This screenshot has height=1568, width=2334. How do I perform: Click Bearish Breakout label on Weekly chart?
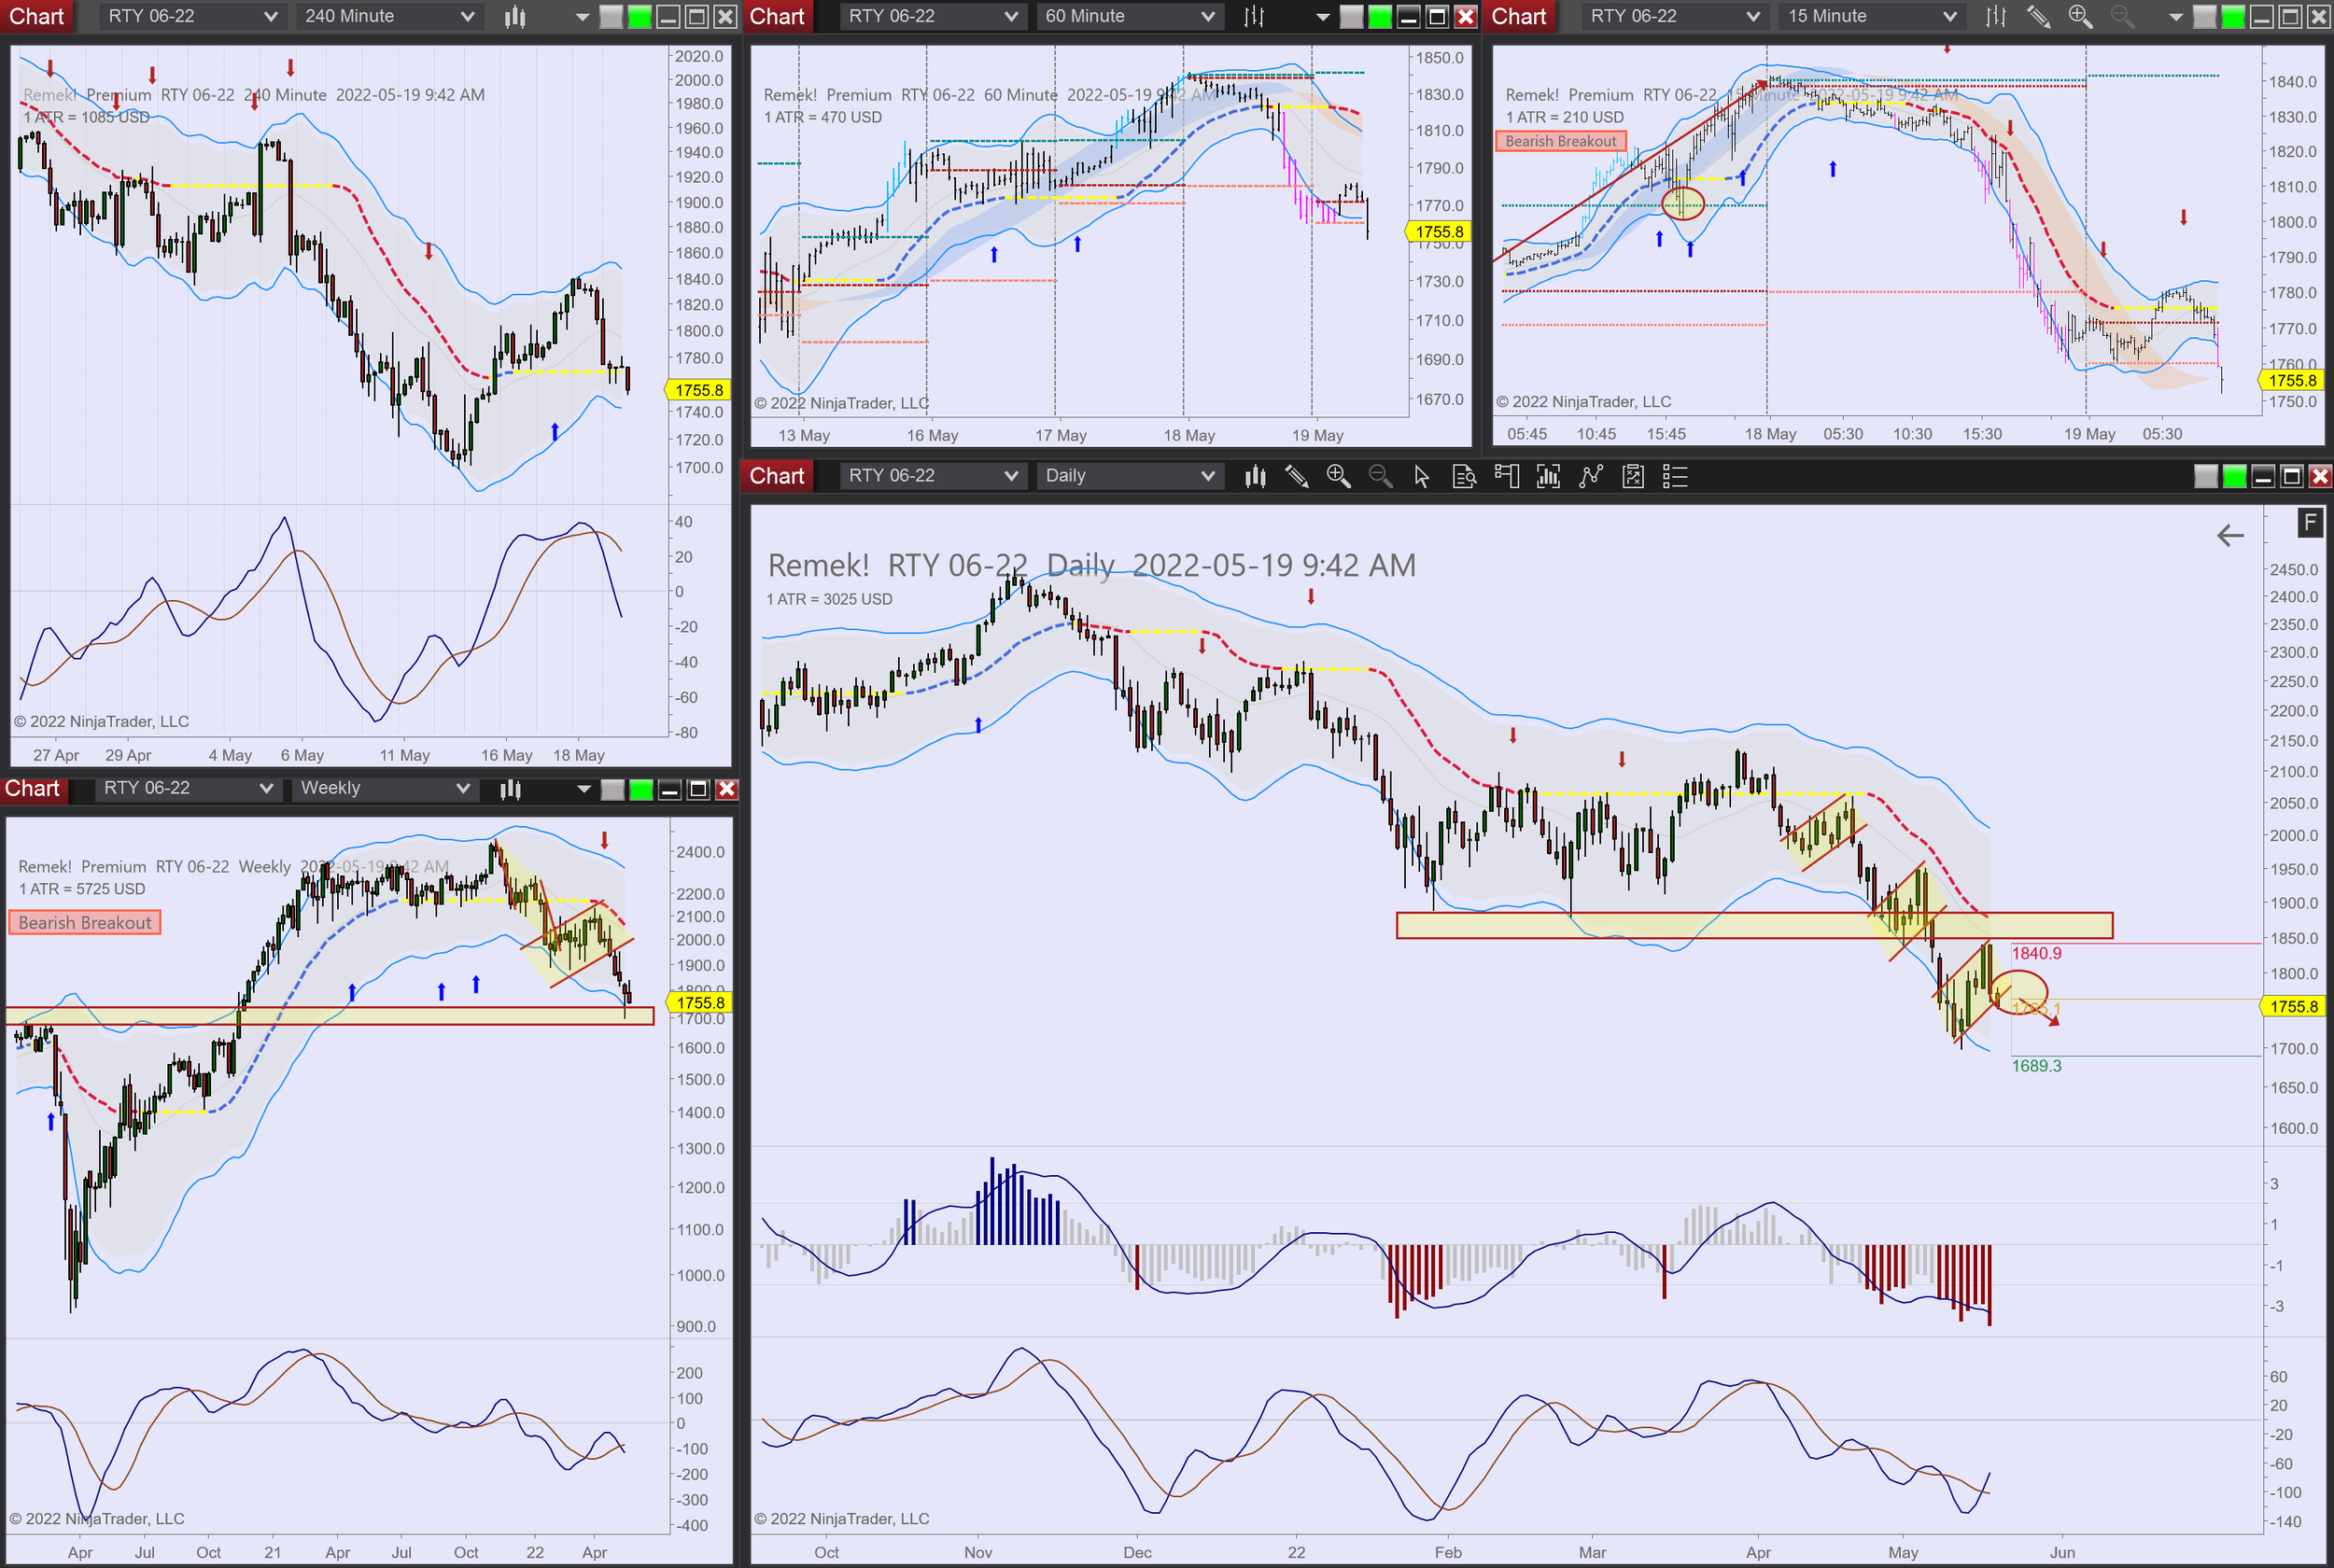coord(85,923)
